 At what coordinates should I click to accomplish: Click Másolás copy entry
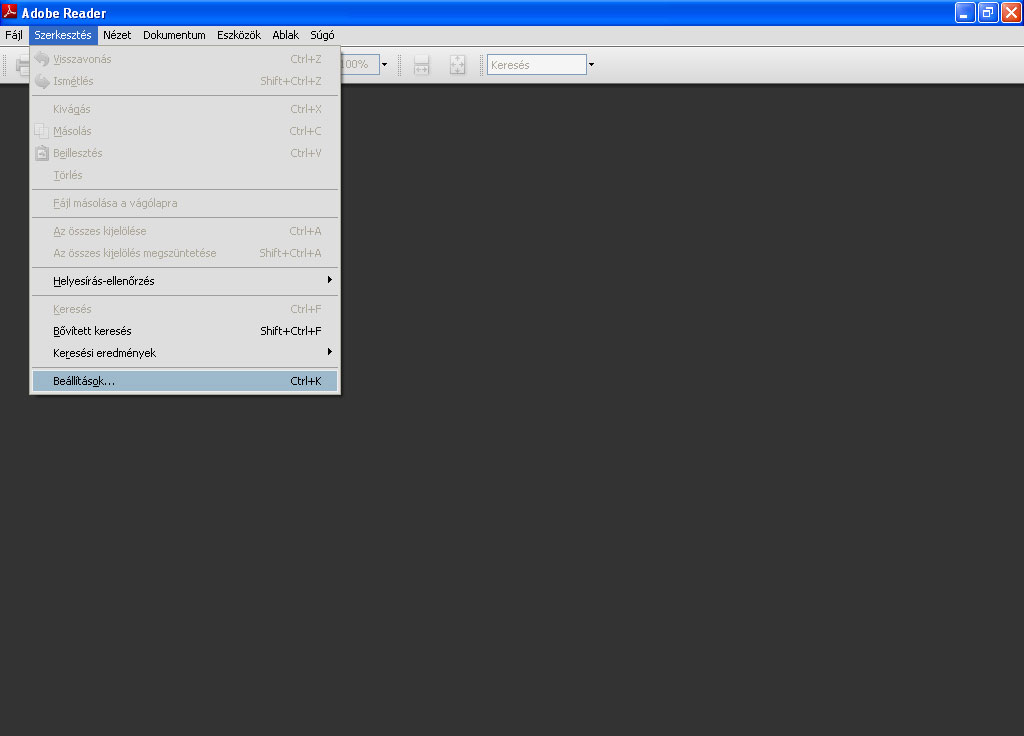185,131
